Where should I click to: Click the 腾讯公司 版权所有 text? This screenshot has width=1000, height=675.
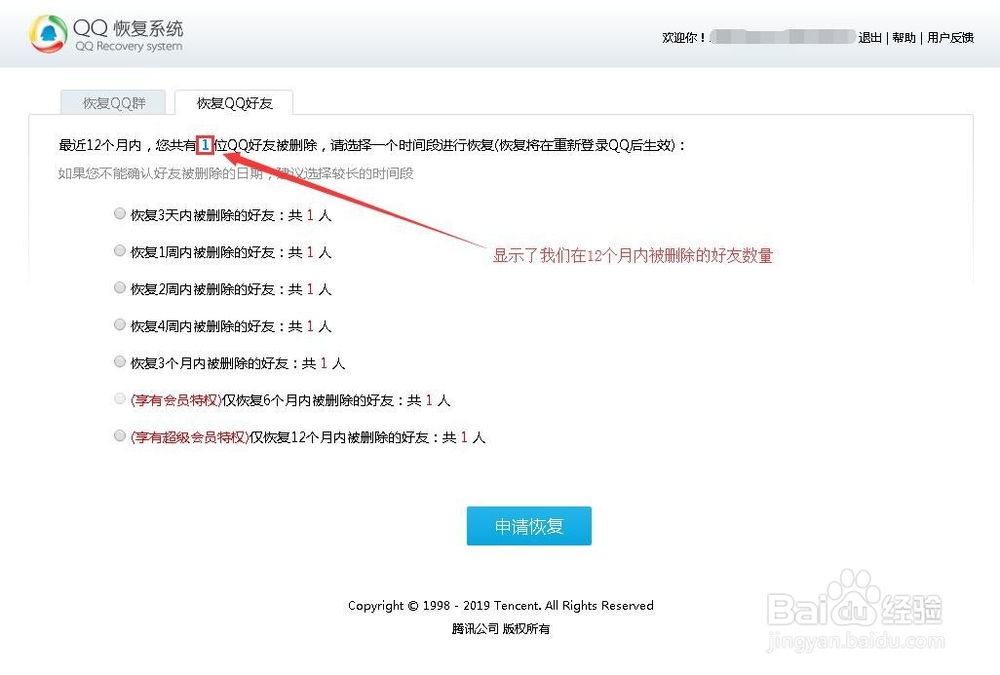point(500,629)
